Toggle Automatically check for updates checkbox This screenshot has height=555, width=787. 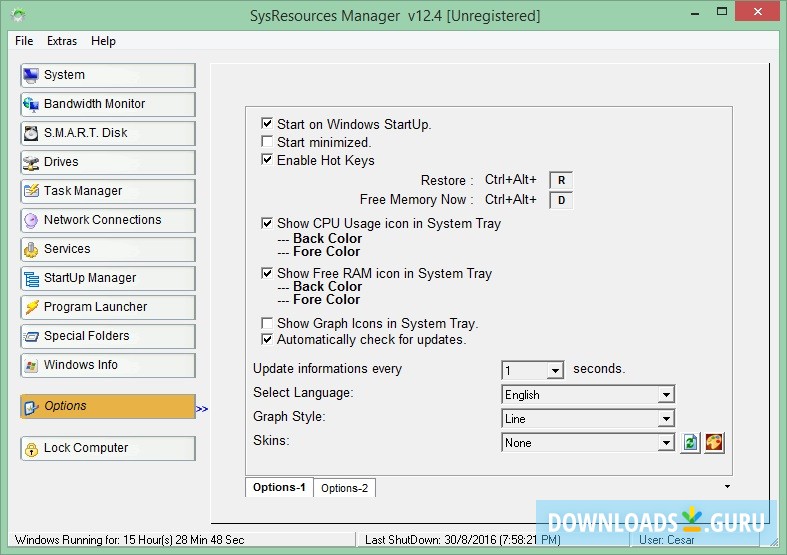tap(267, 339)
